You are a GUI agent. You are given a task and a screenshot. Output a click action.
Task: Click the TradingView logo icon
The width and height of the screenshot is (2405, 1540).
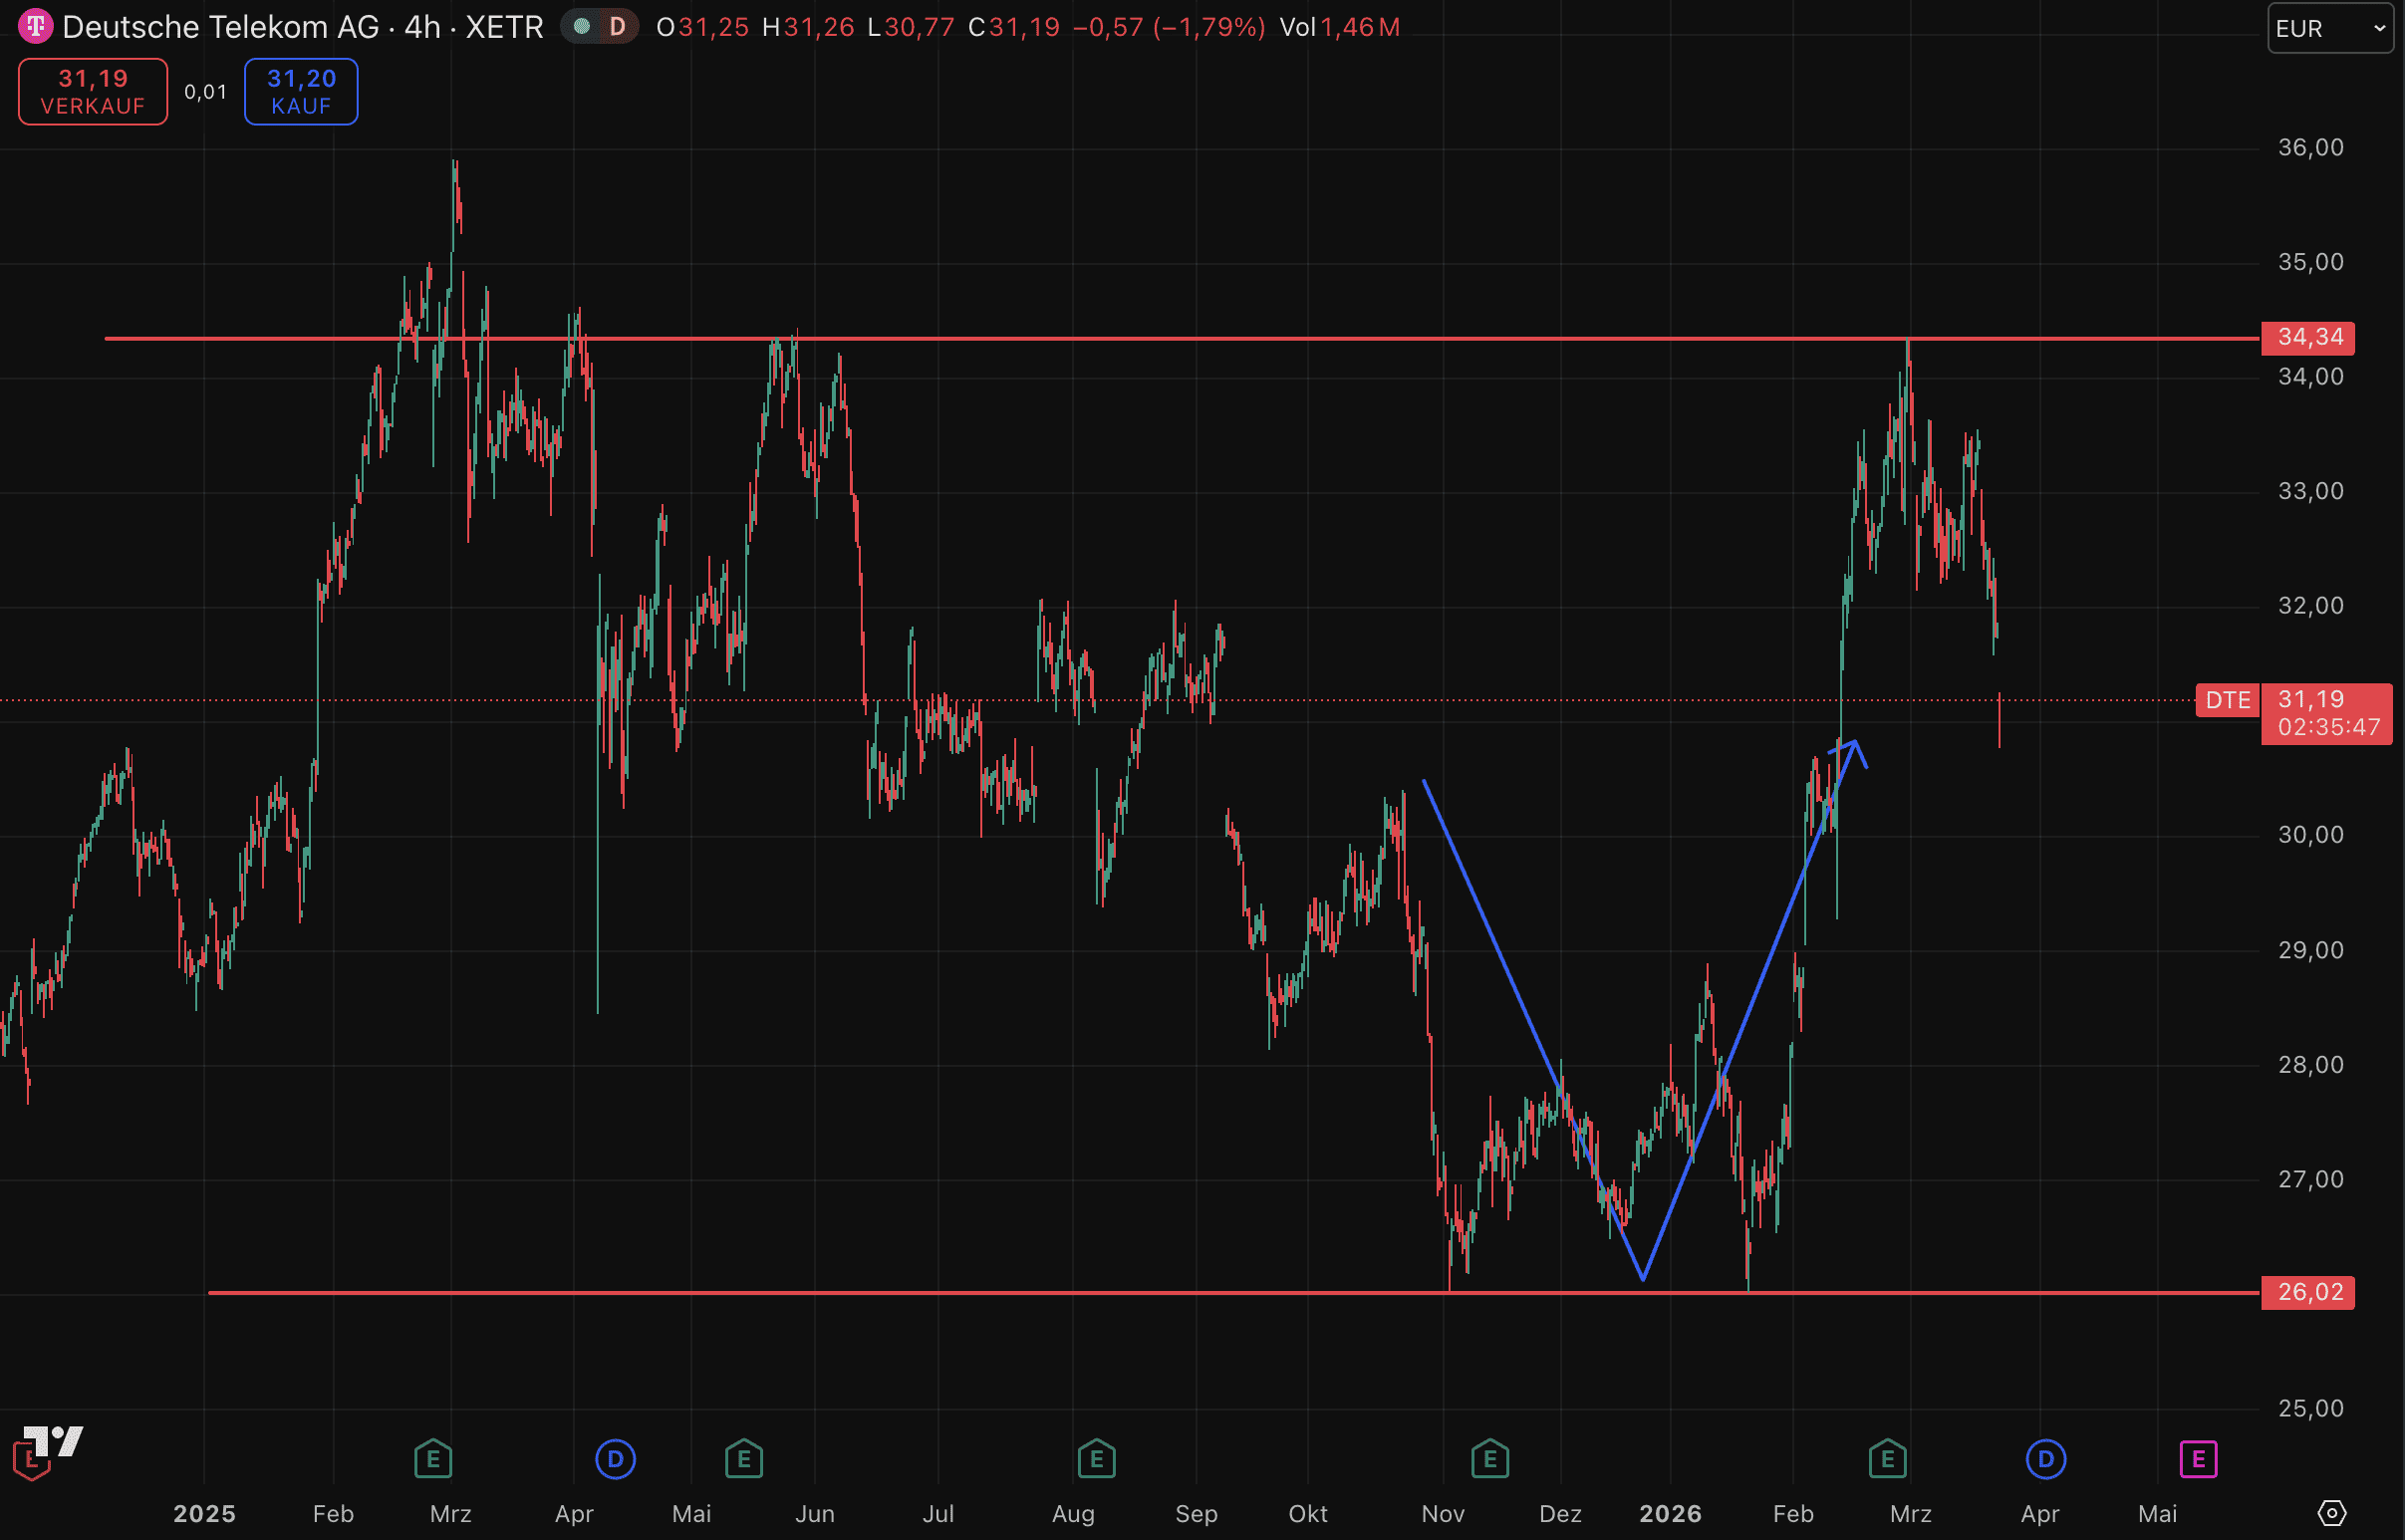pyautogui.click(x=54, y=1441)
